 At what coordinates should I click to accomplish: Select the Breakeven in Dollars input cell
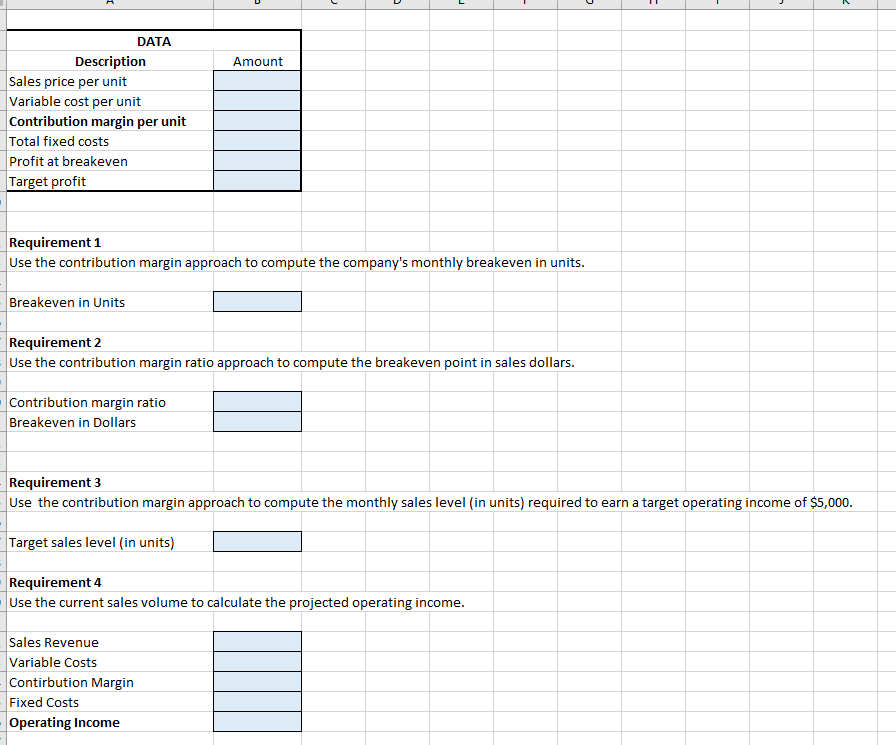257,421
